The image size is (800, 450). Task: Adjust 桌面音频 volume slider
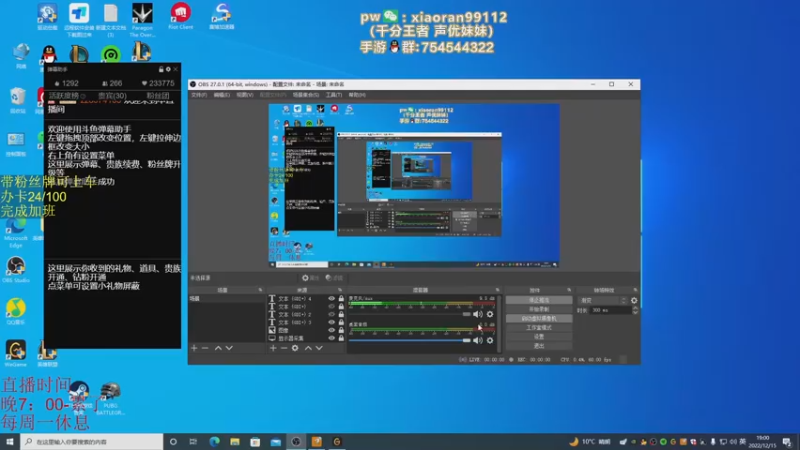(x=410, y=340)
